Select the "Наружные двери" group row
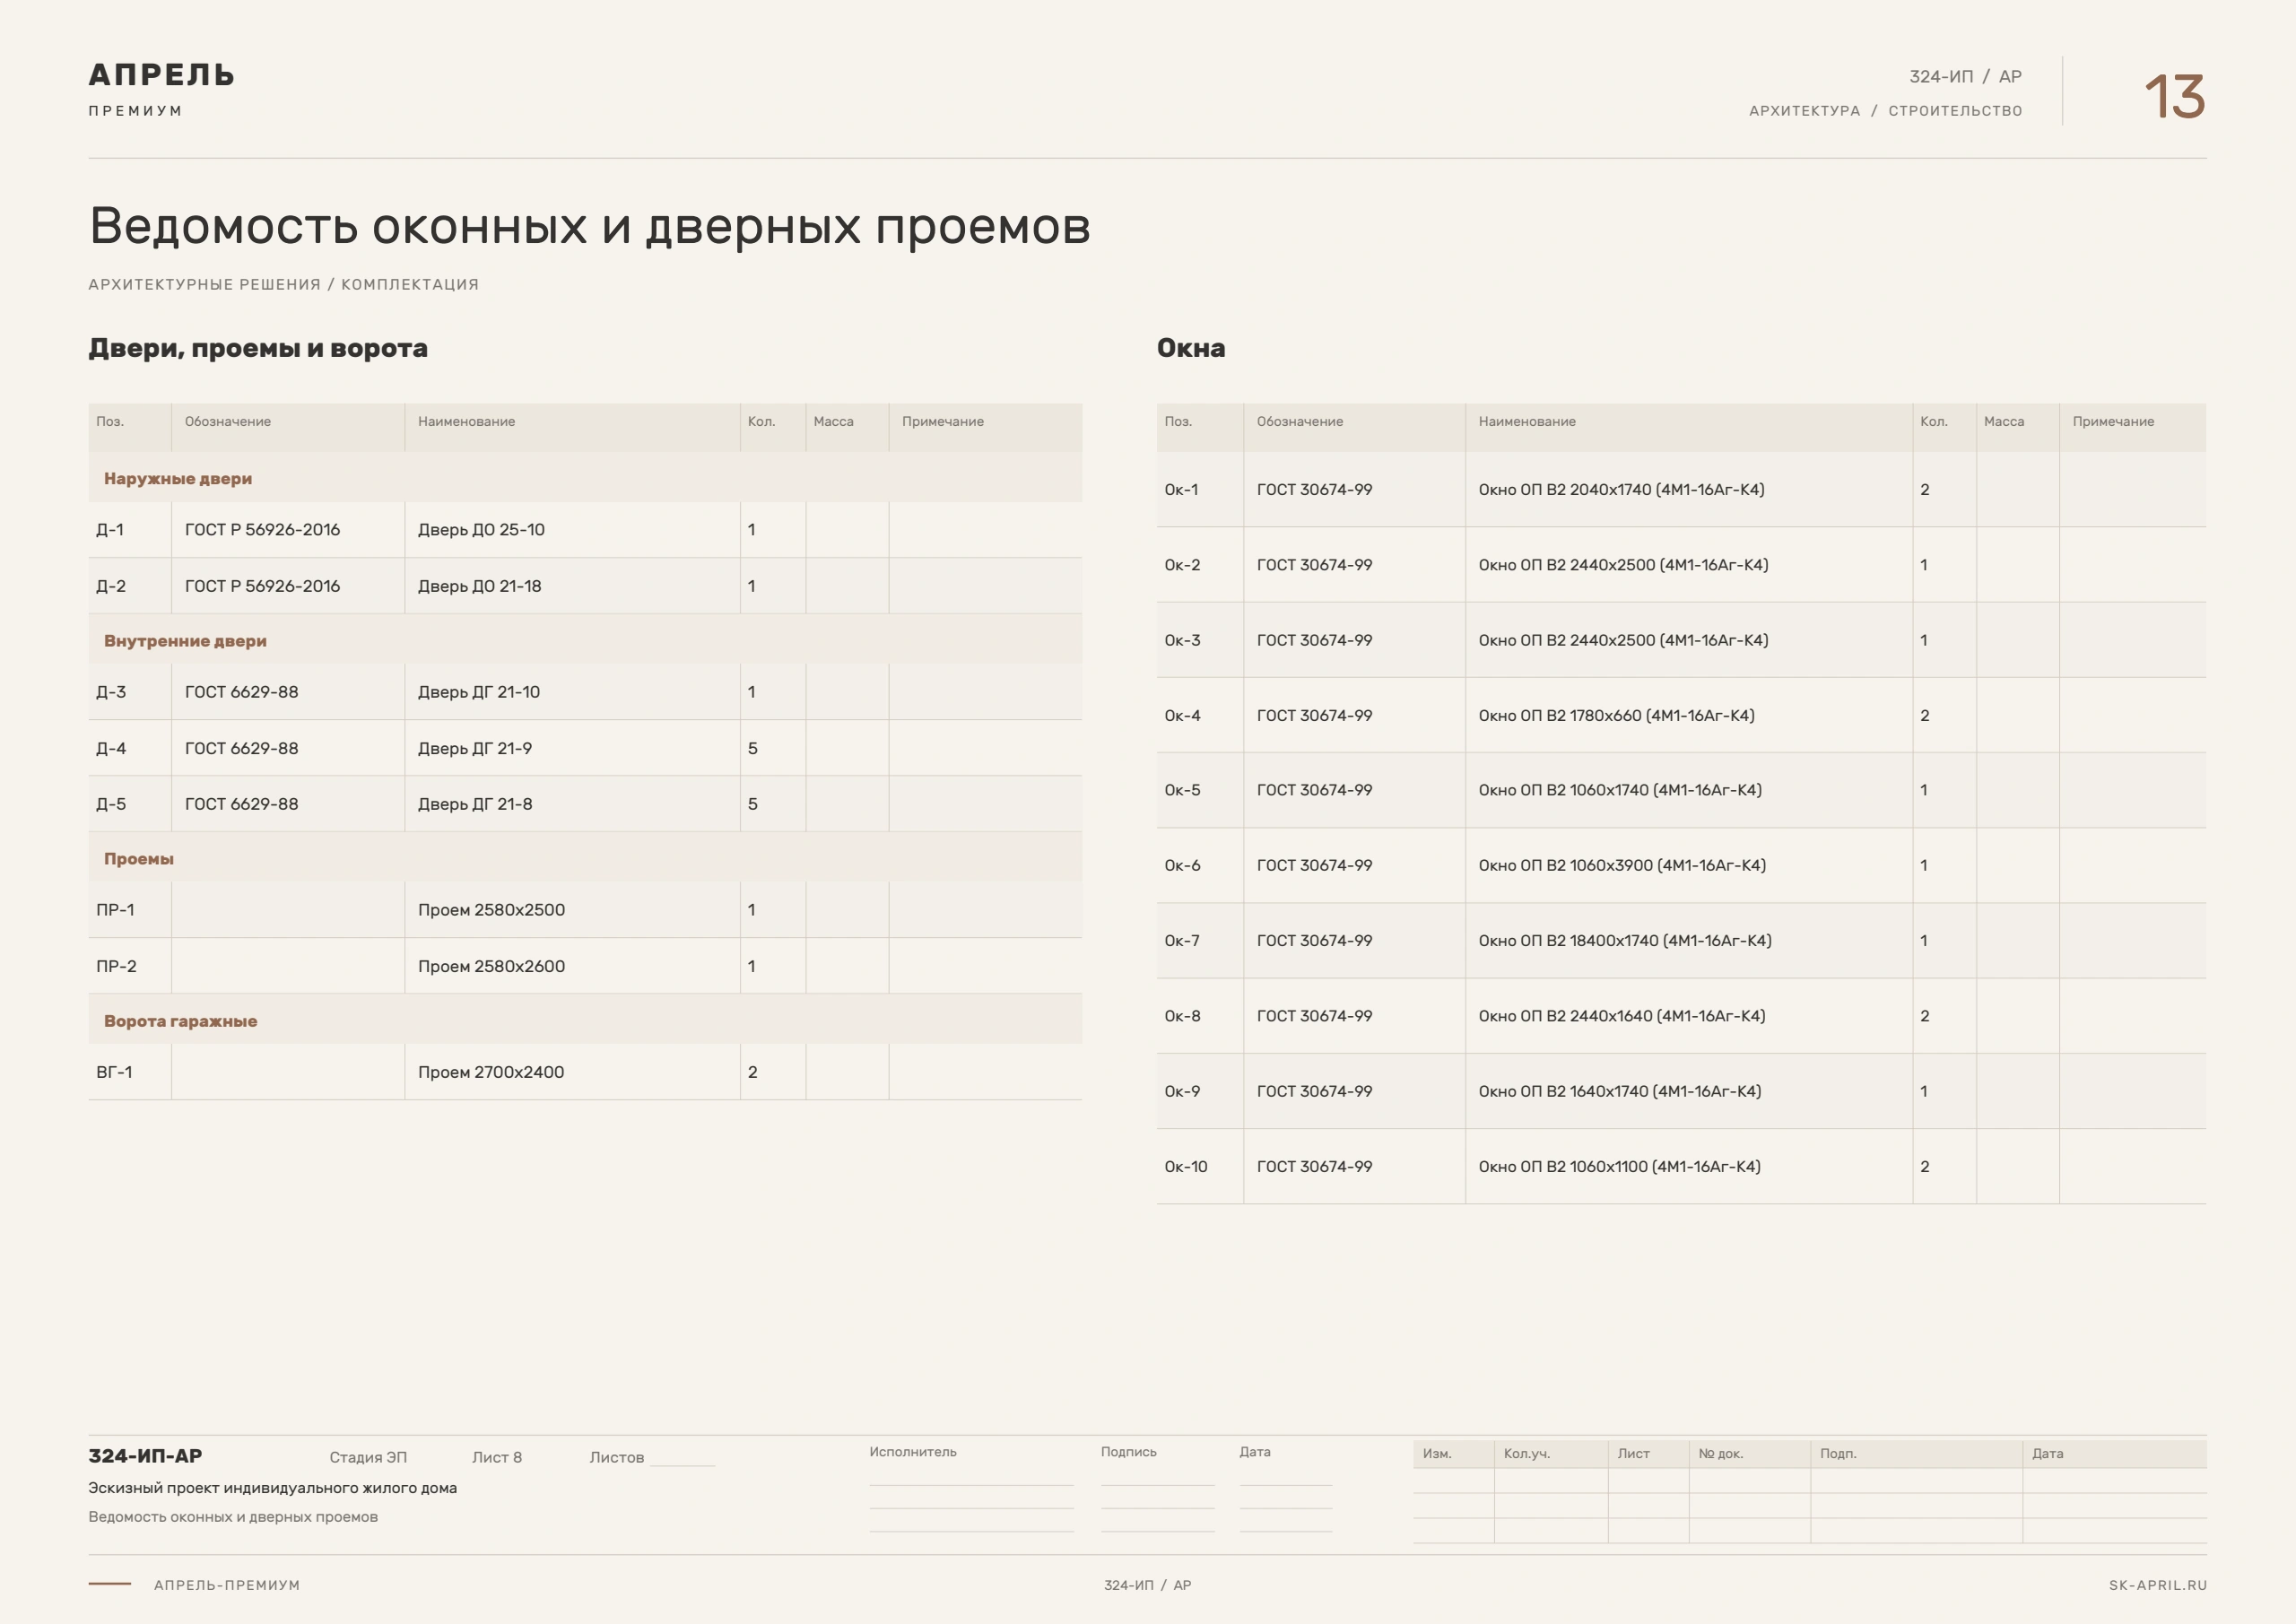Screen dimensions: 2296x1624 pos(585,478)
